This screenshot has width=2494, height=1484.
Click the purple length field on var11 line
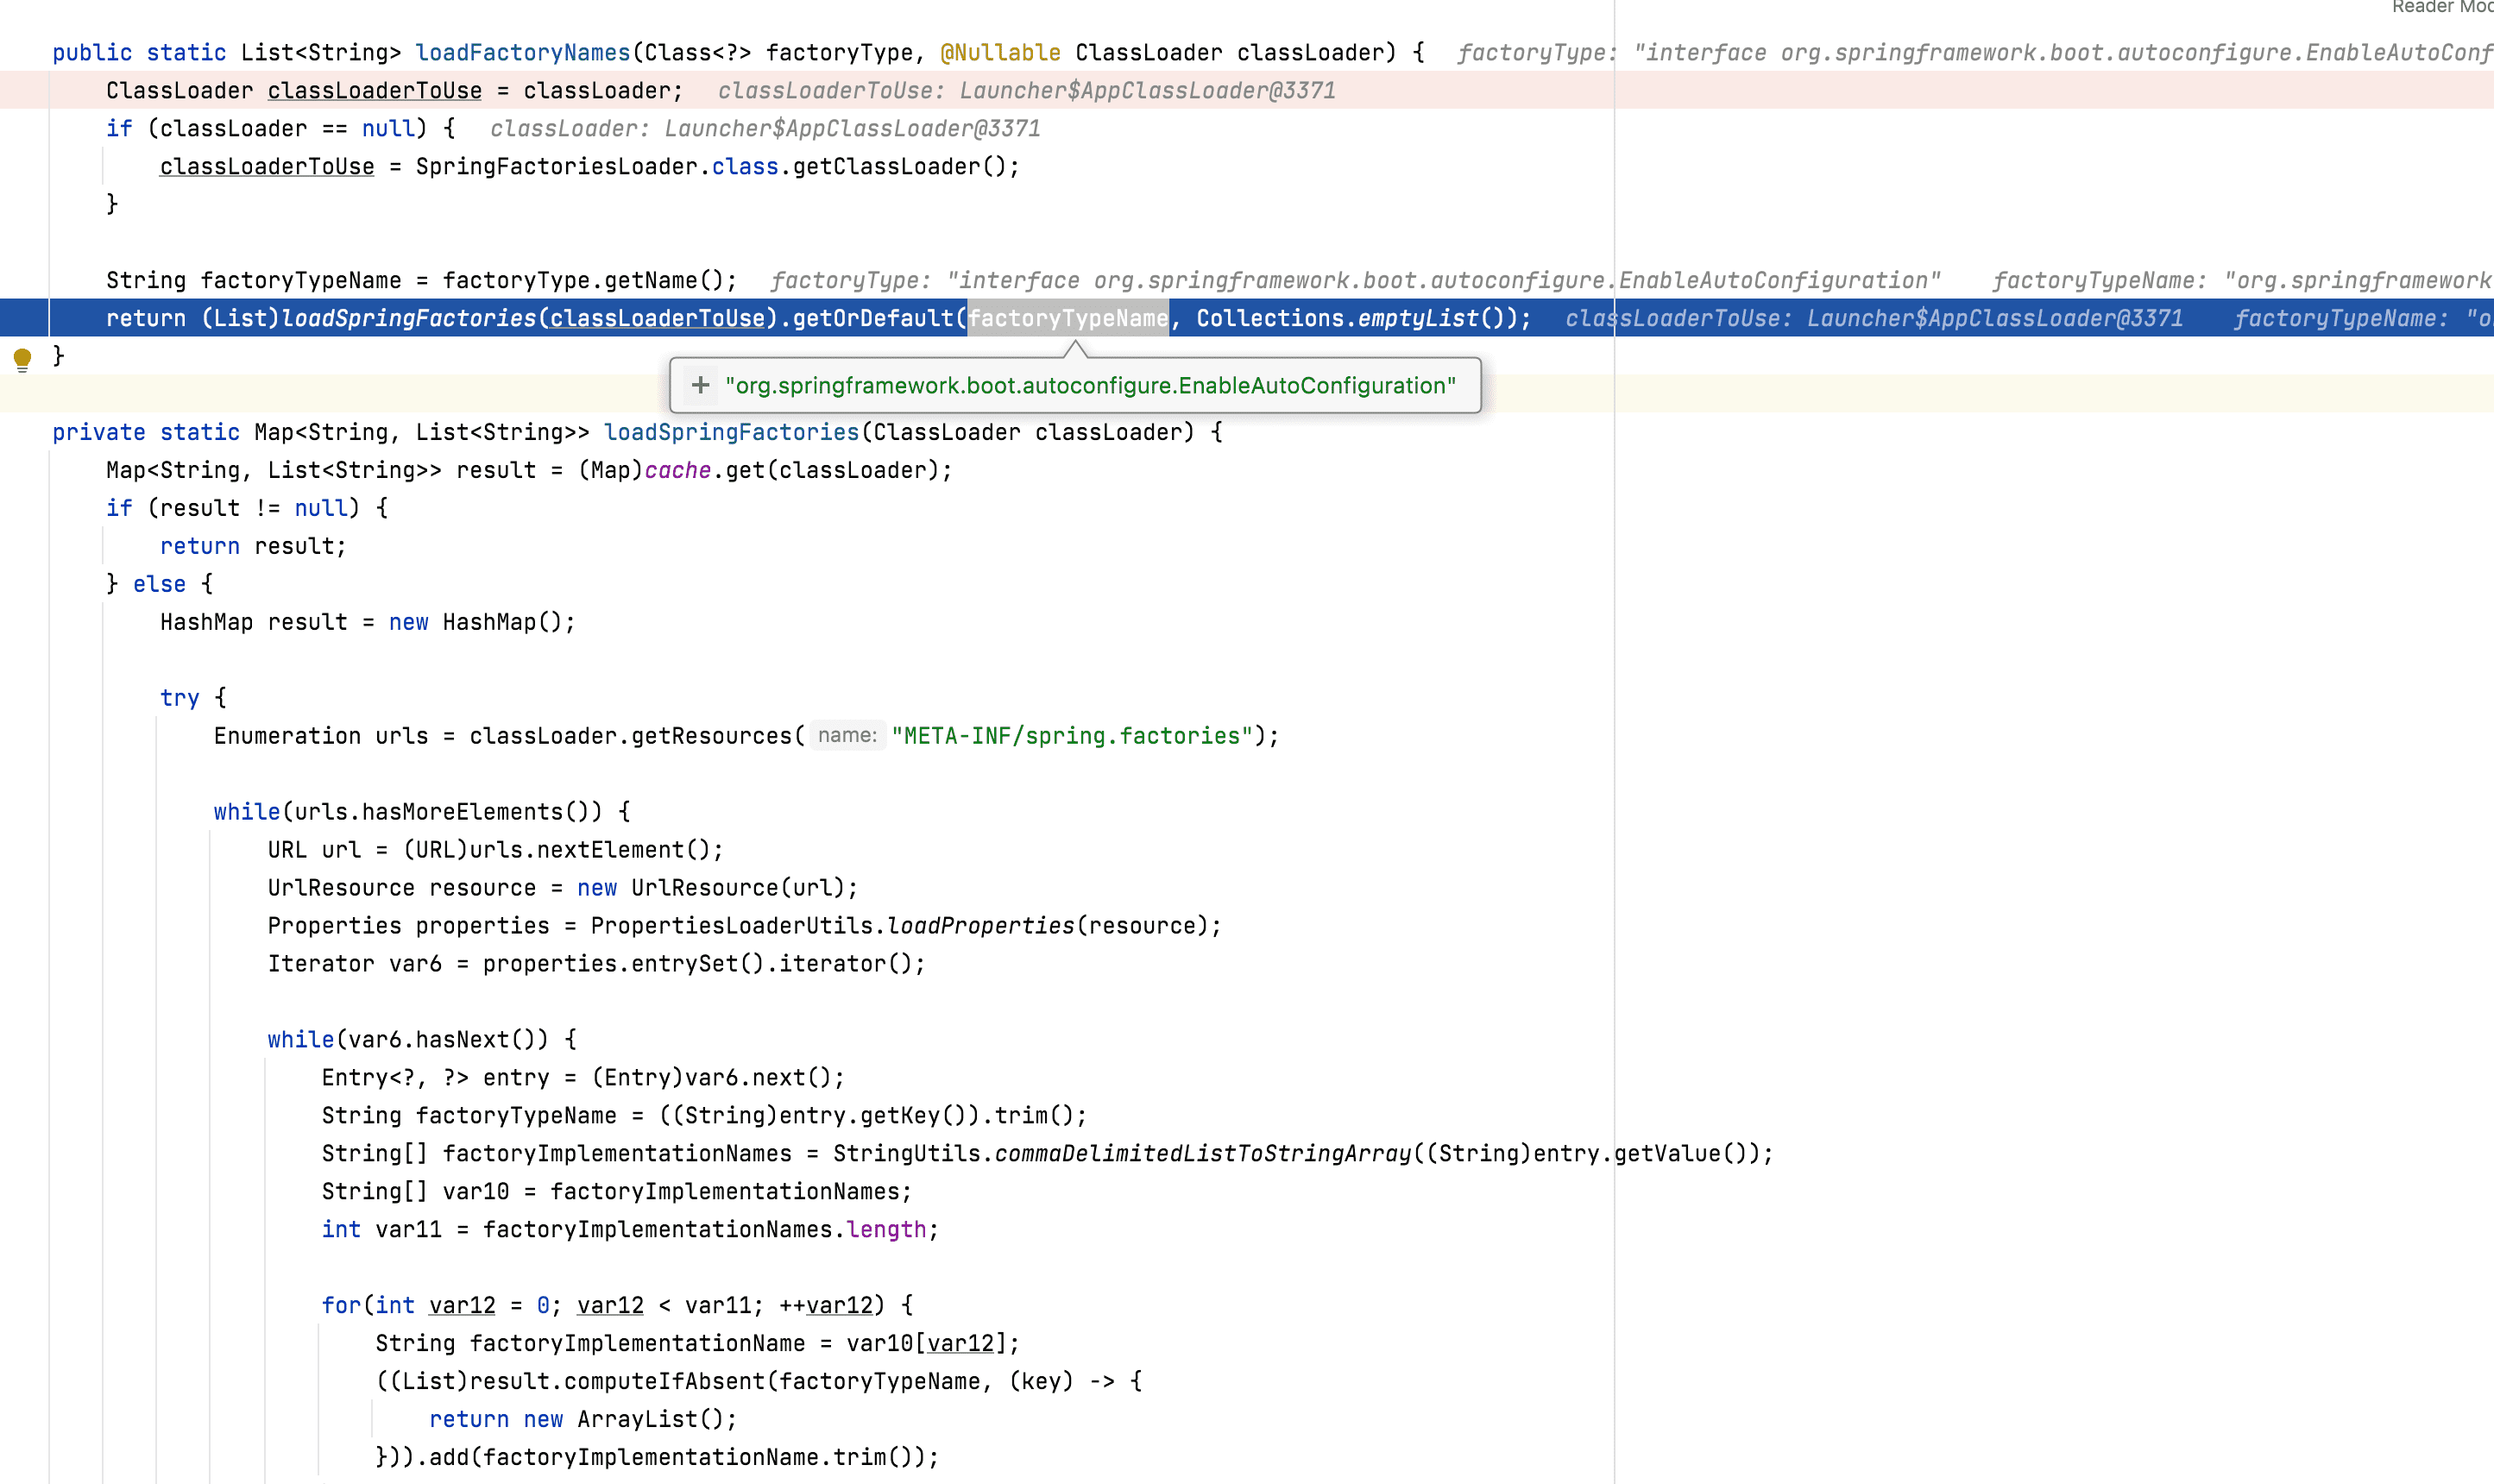(x=887, y=1229)
